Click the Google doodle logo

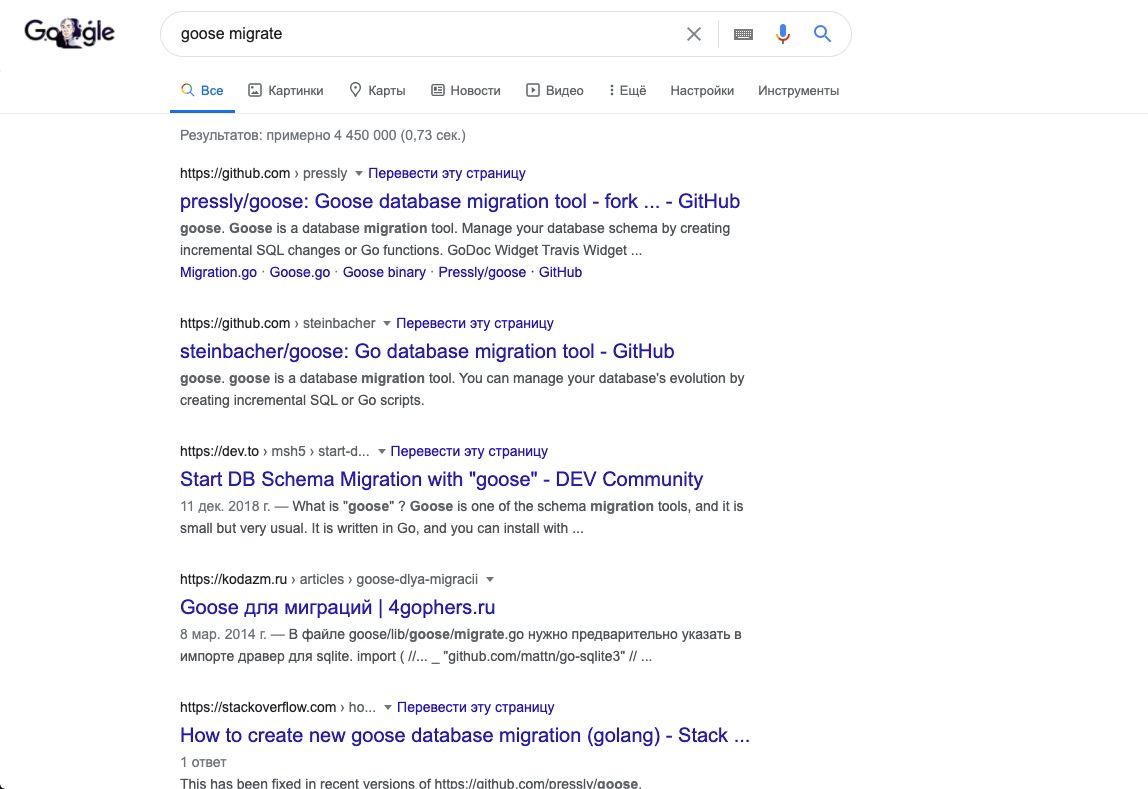click(70, 32)
